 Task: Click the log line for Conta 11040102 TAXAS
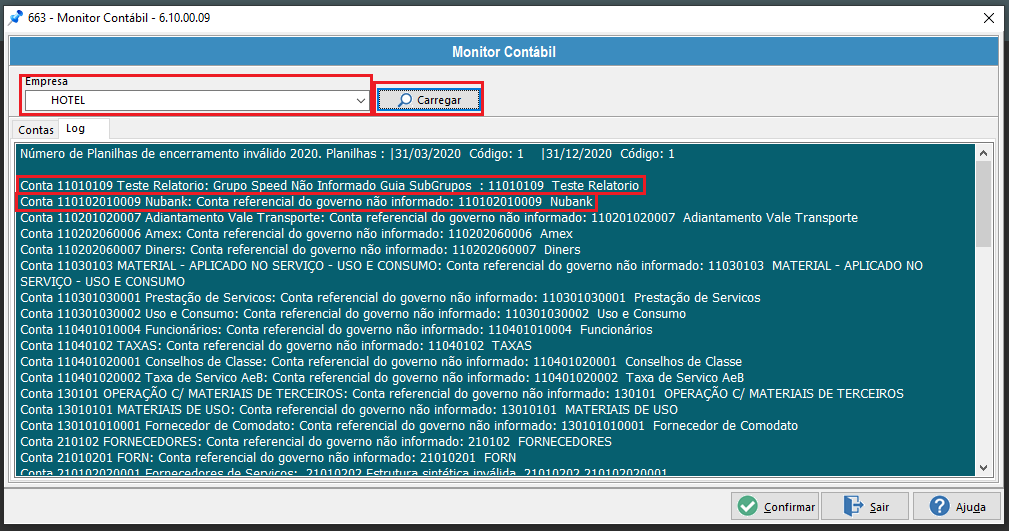tap(275, 346)
